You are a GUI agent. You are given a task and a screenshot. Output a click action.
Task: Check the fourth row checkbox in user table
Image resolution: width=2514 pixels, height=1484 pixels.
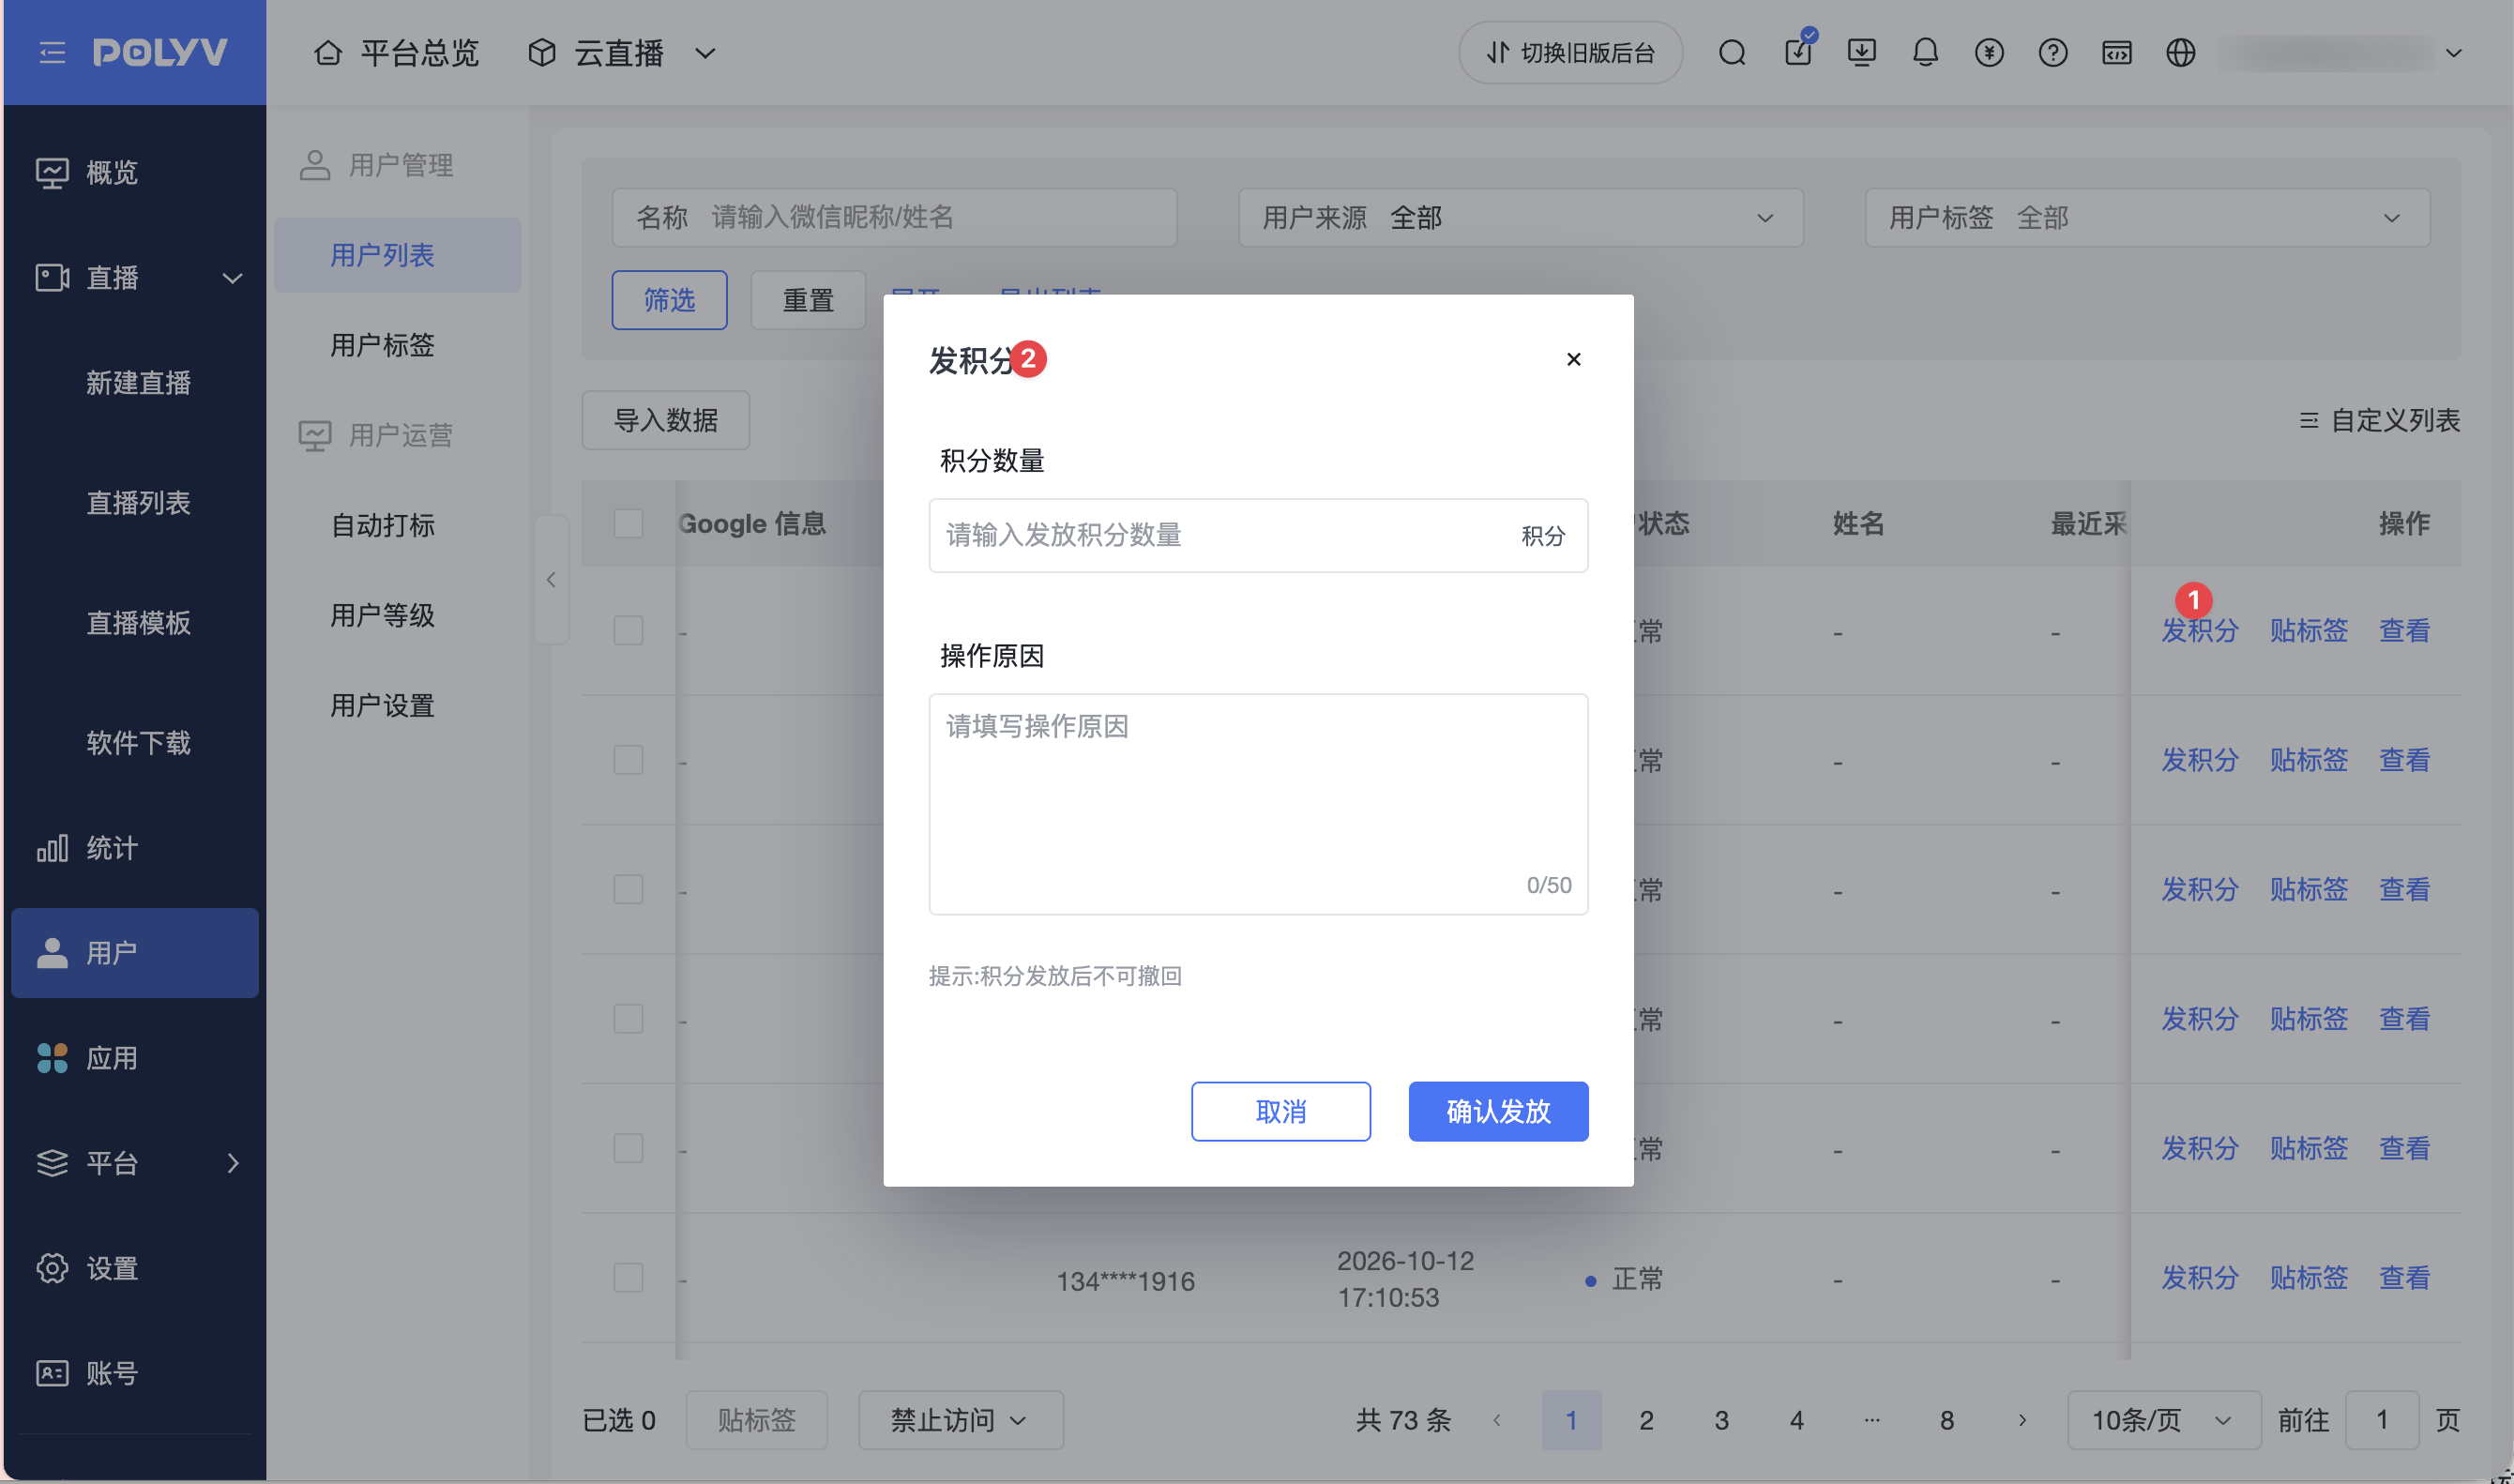coord(628,1018)
